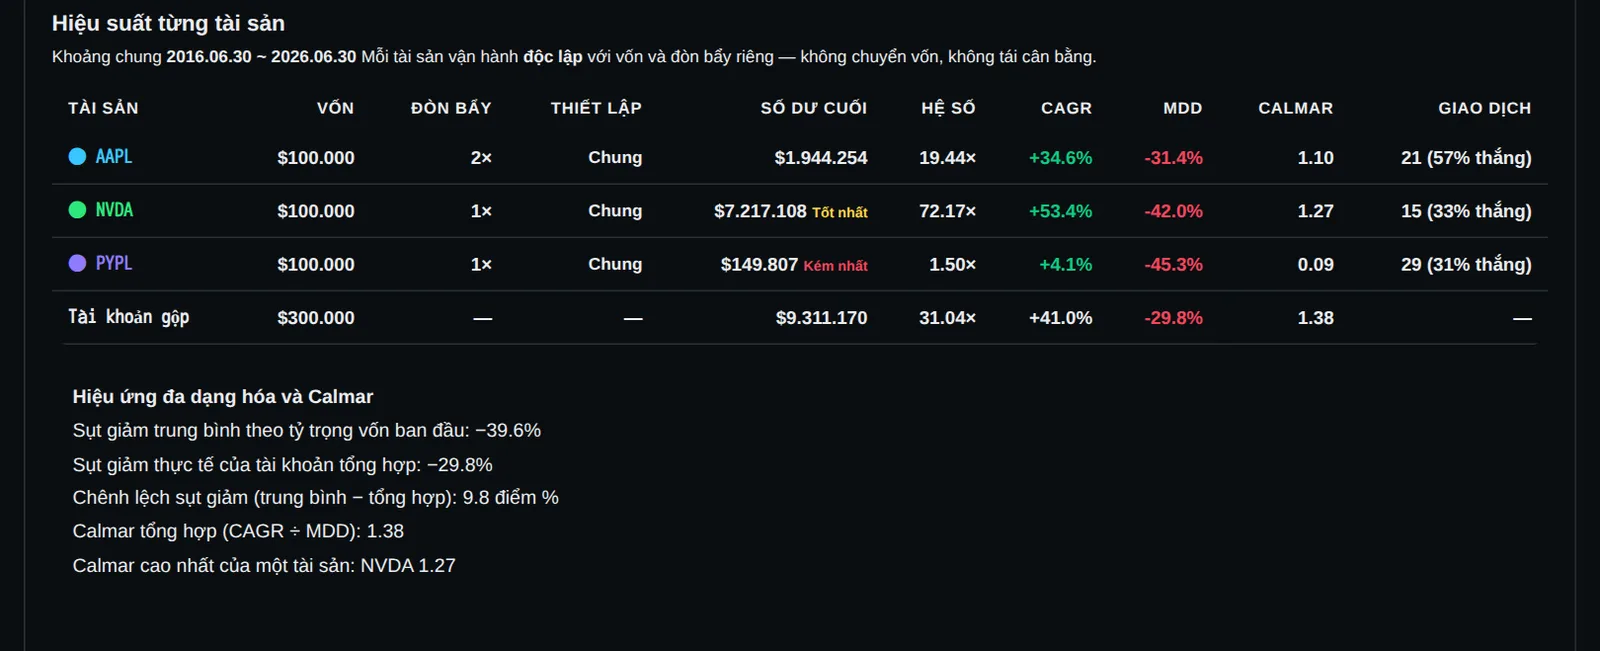This screenshot has width=1600, height=651.
Task: Click PYPL Calmar value 0.09
Action: tap(1316, 265)
